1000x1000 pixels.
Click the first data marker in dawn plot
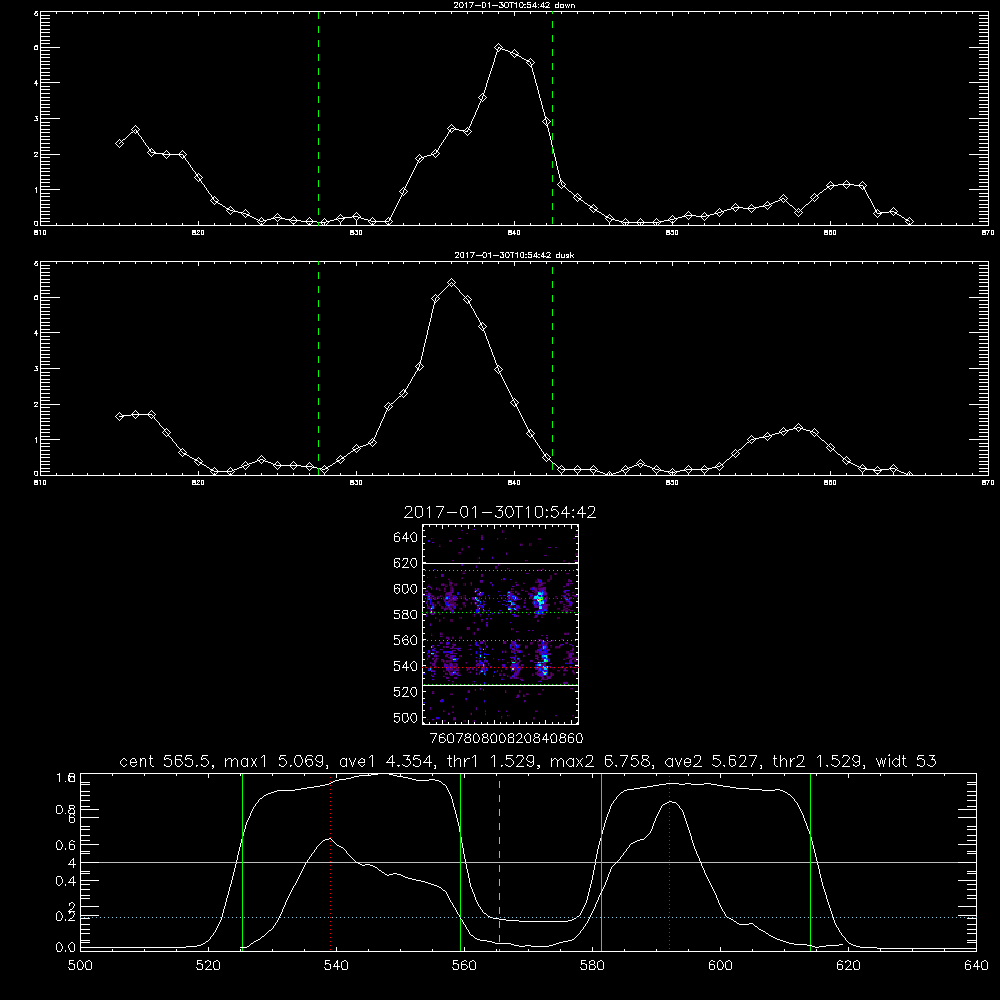[119, 143]
